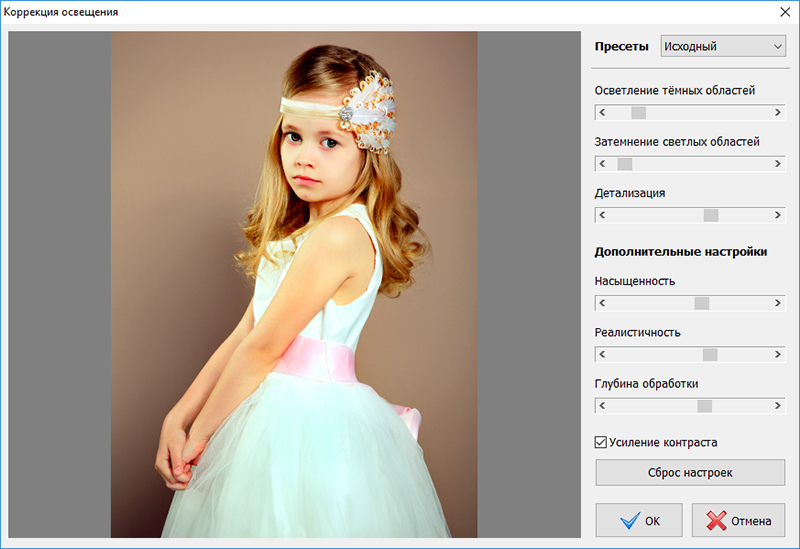Toggle the Усиление контраста checkbox
Screen dimensions: 800x549
(x=601, y=442)
